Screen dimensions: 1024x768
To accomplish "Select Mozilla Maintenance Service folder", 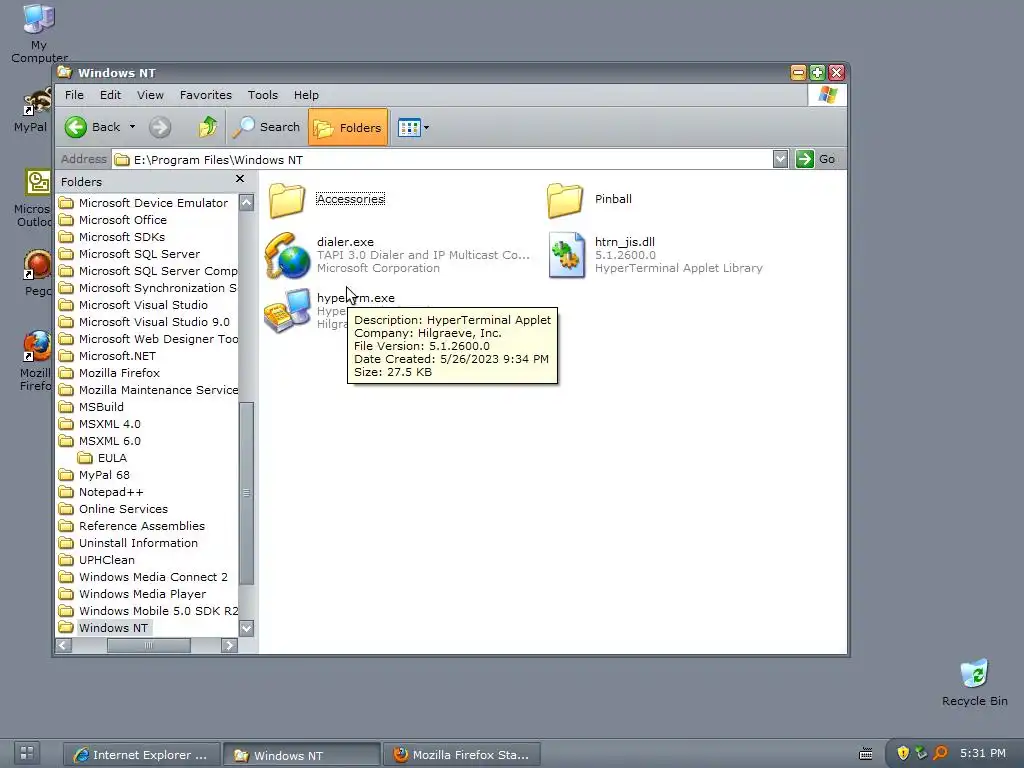I will [158, 390].
